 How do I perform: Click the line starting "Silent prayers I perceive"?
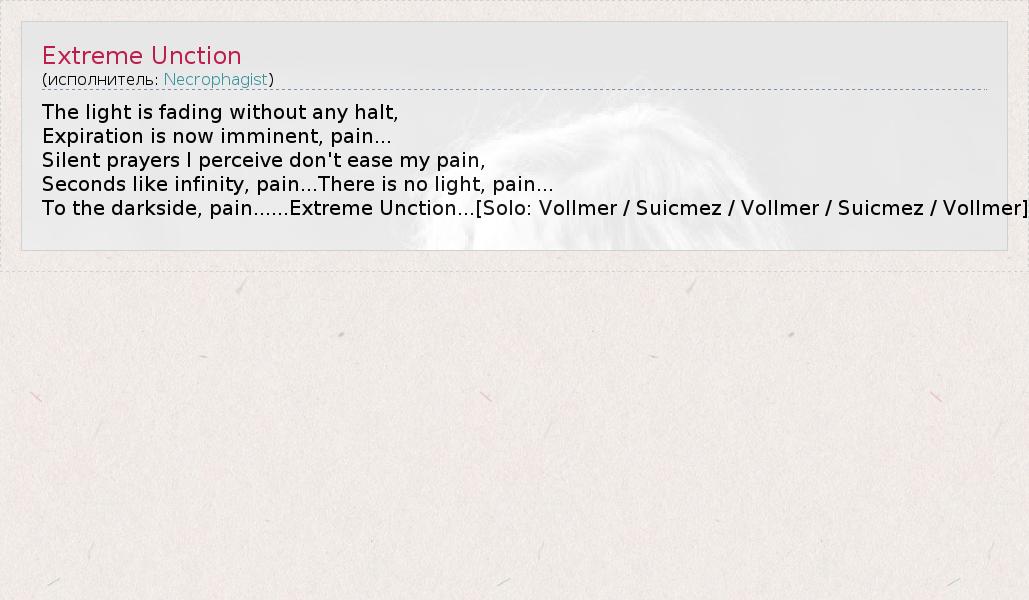point(263,161)
